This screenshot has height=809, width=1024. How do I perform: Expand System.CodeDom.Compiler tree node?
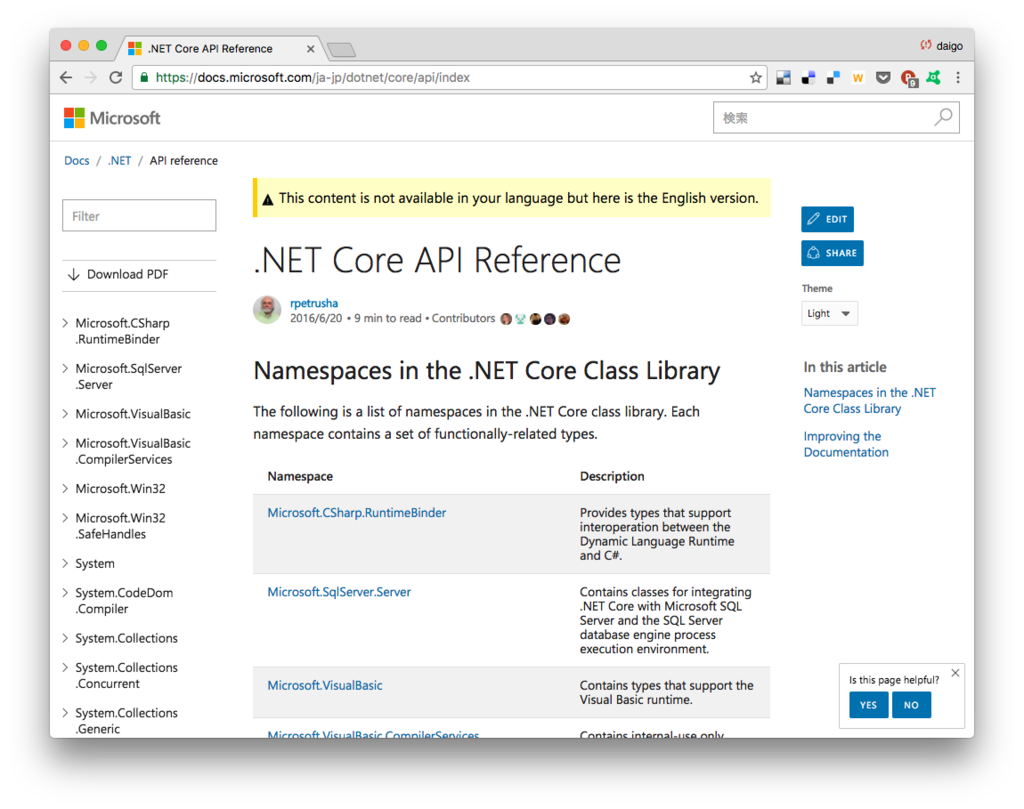65,592
